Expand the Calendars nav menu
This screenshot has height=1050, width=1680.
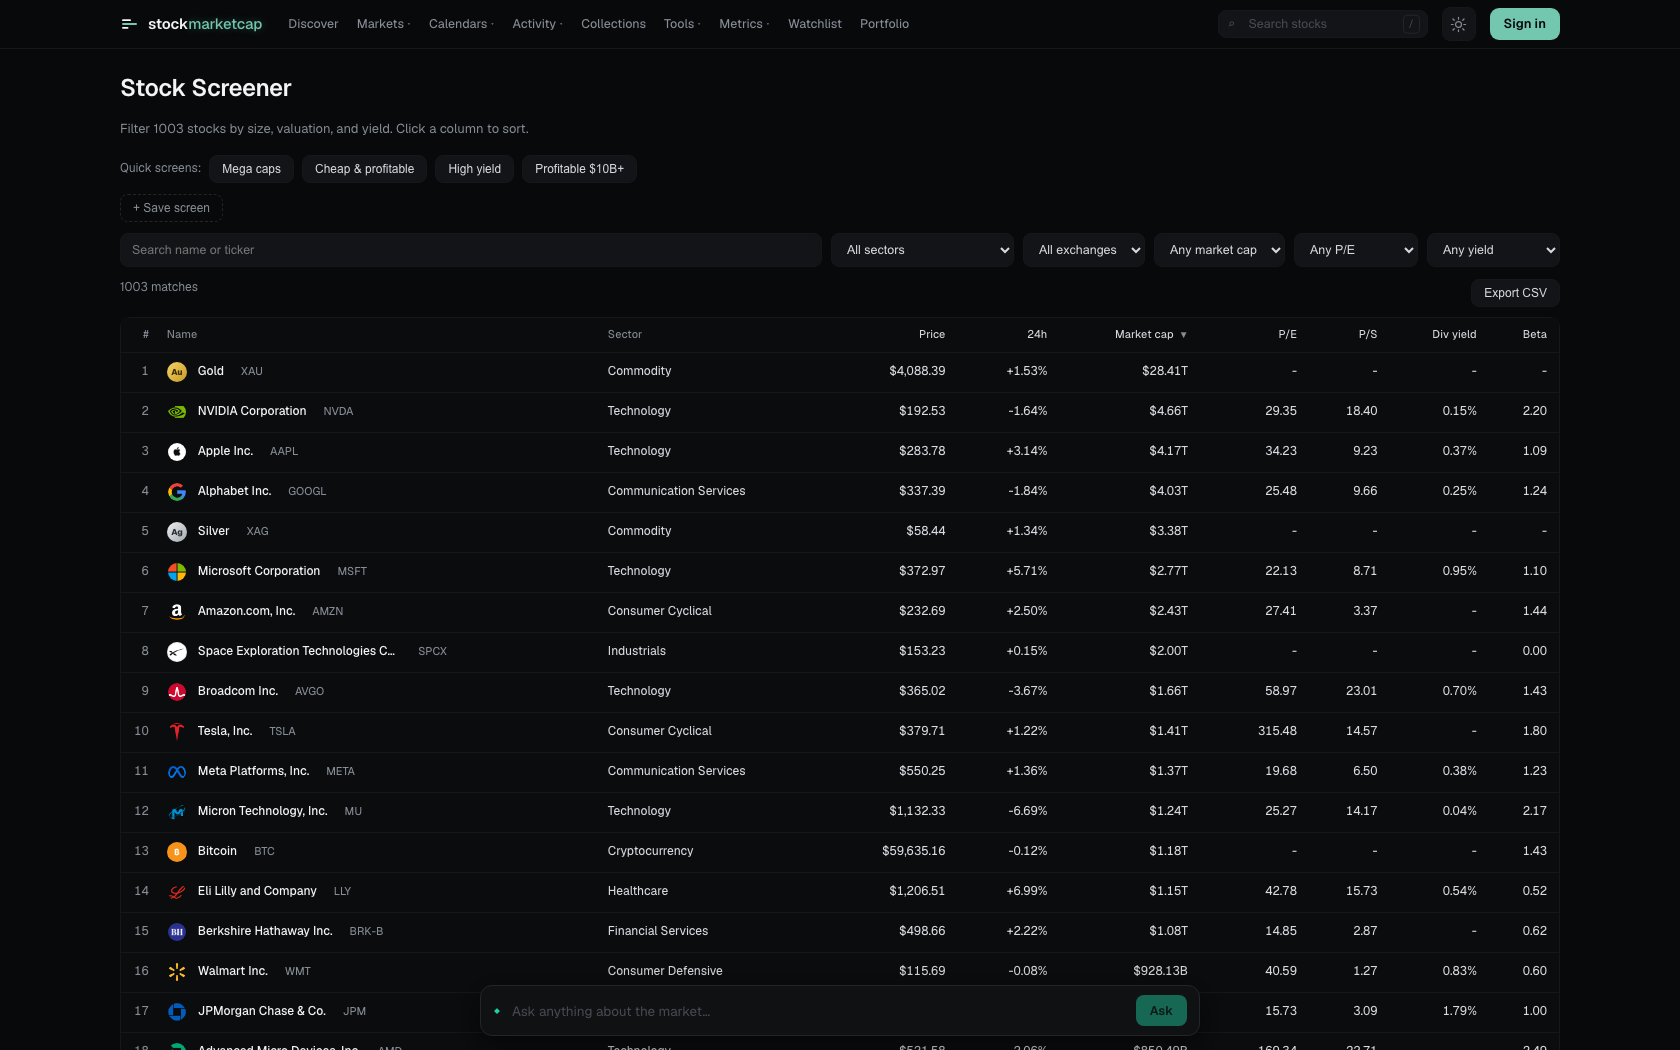pyautogui.click(x=461, y=24)
